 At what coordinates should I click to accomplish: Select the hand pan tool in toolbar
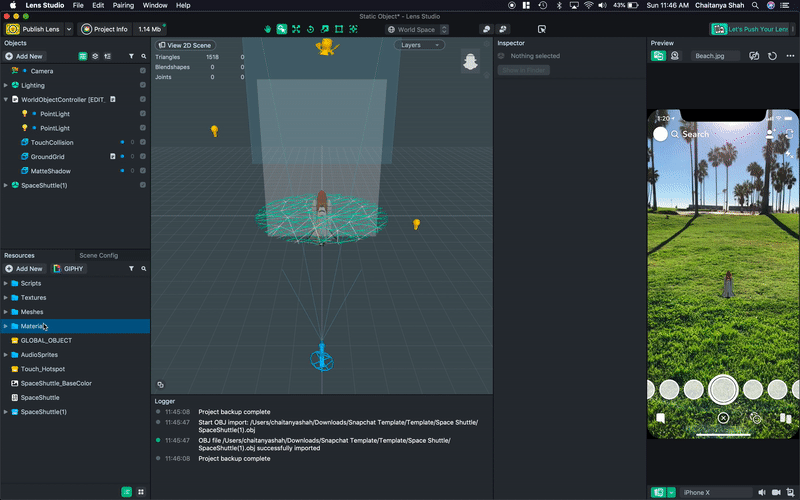(267, 29)
